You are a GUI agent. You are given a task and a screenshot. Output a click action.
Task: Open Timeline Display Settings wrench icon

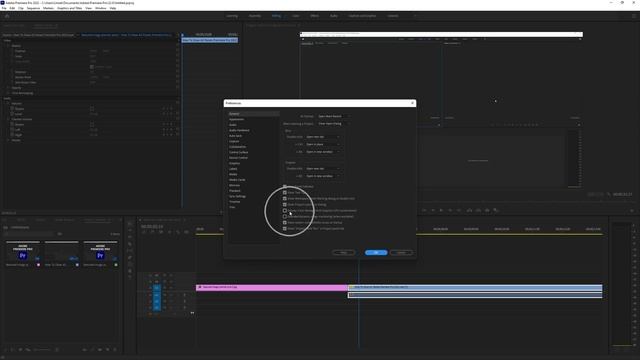click(178, 232)
